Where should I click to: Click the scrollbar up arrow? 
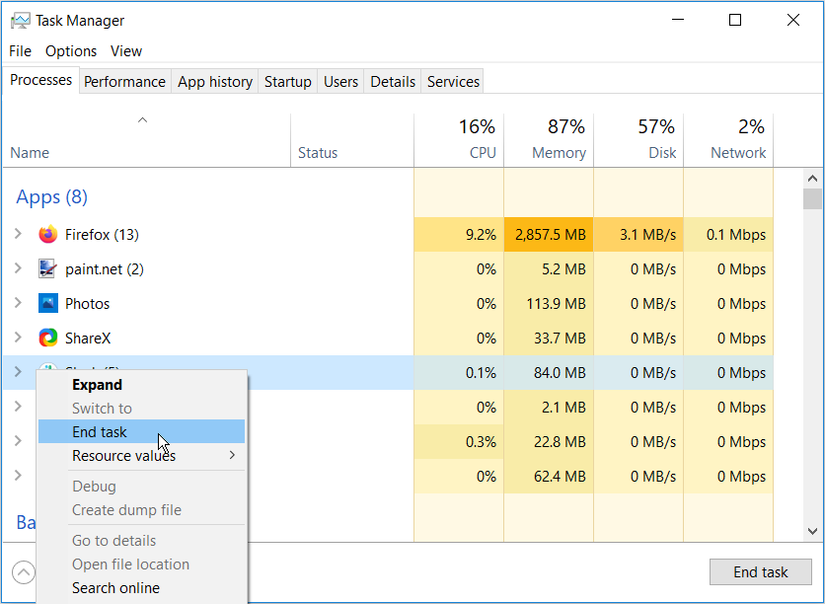click(x=812, y=178)
